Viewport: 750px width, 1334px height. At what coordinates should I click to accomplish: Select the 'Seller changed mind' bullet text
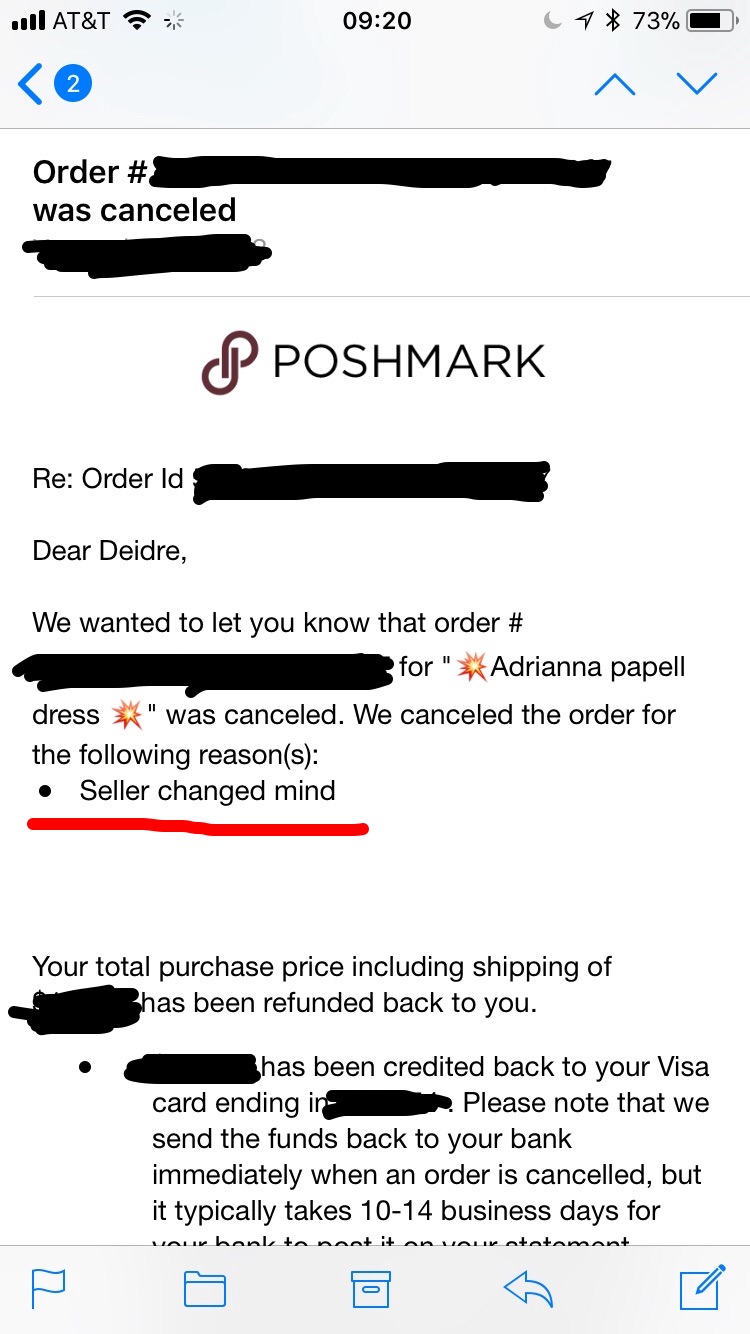click(x=208, y=790)
